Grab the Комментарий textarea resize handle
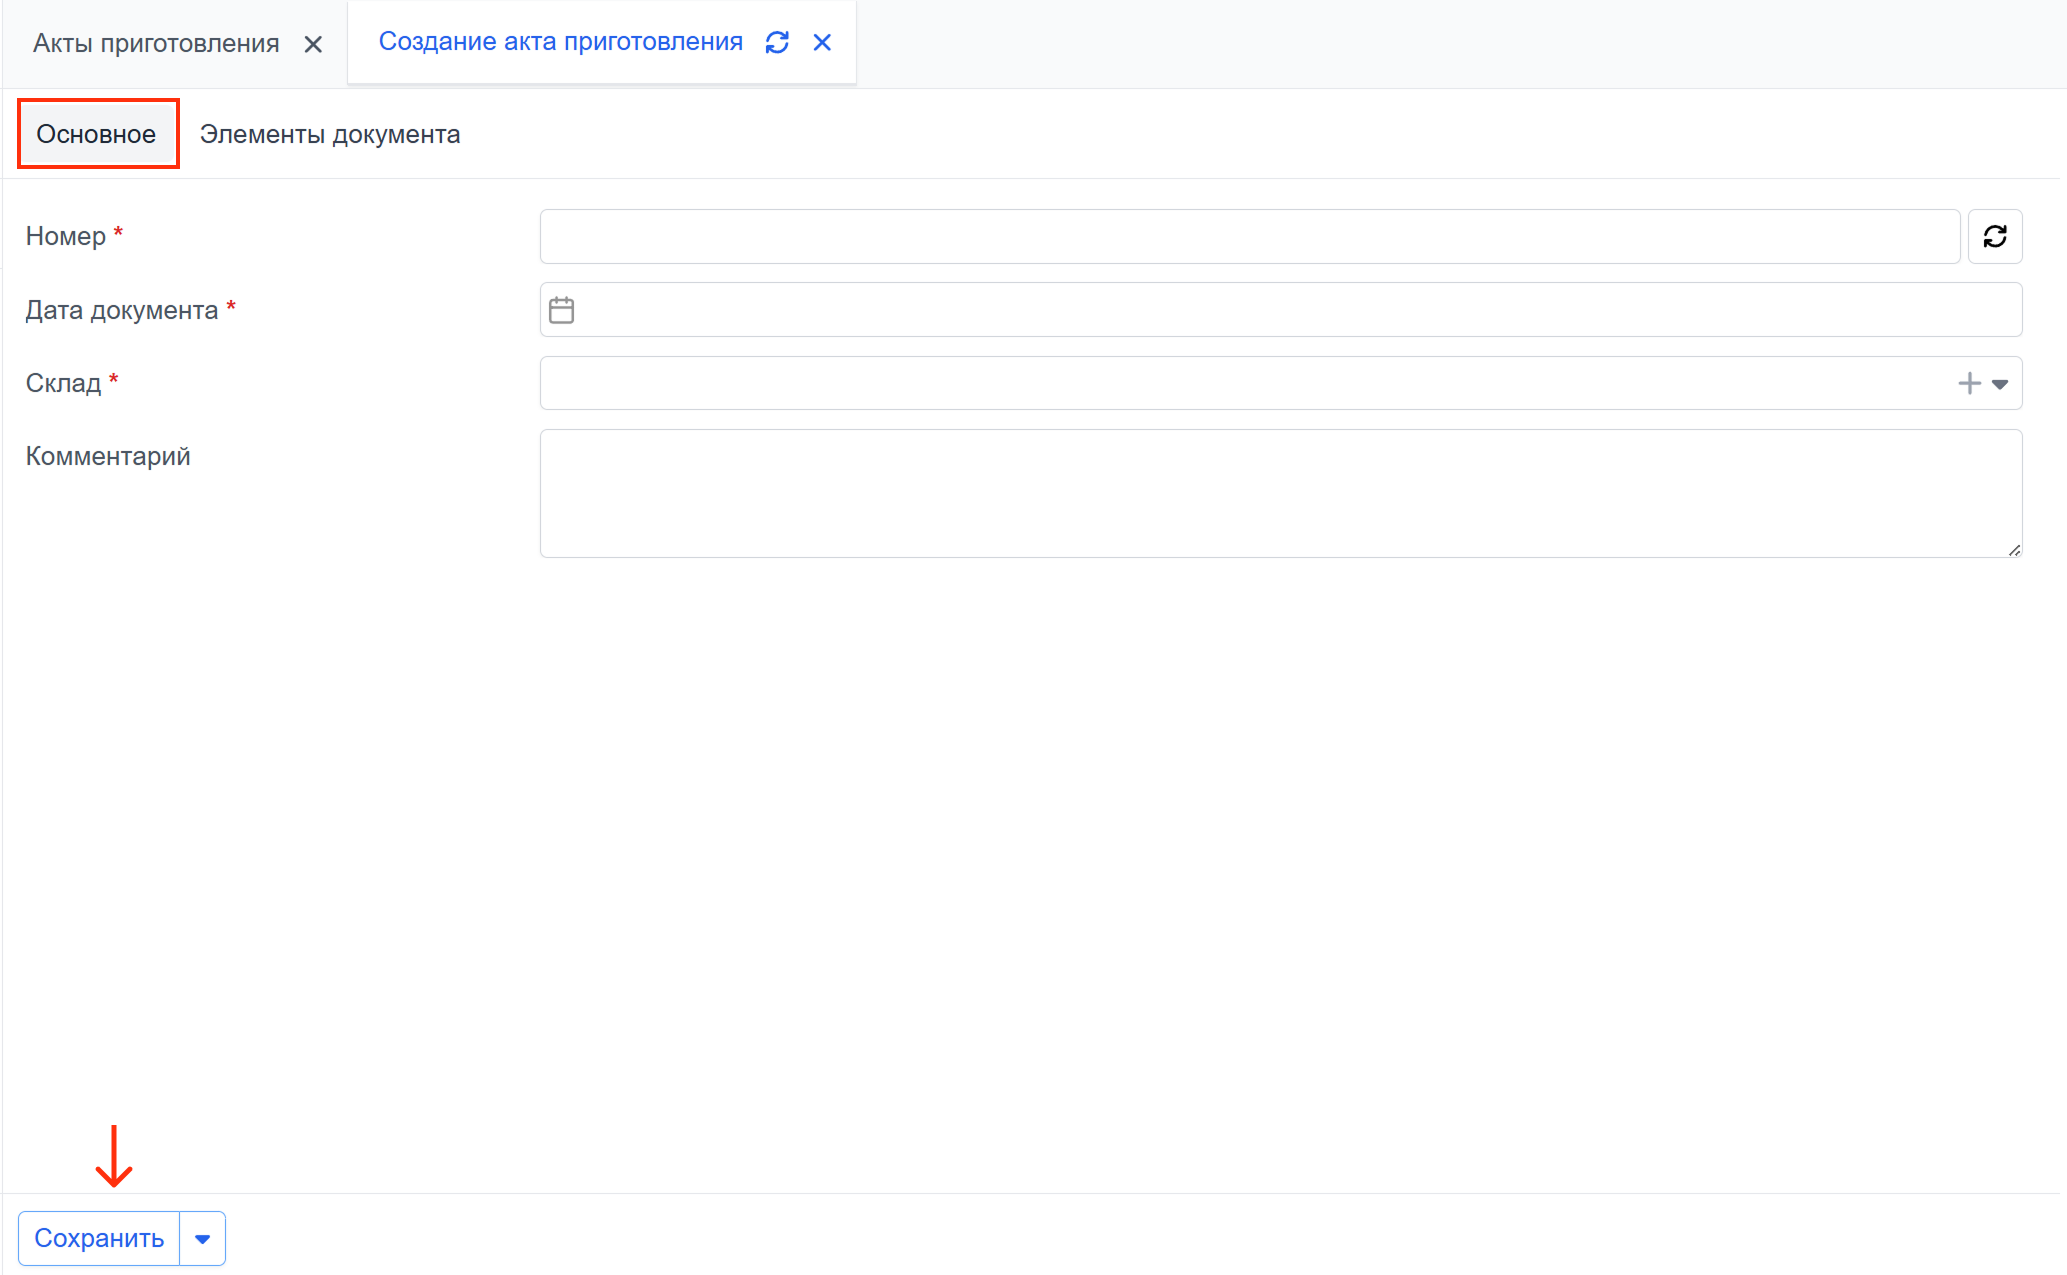This screenshot has height=1275, width=2067. pyautogui.click(x=2014, y=550)
